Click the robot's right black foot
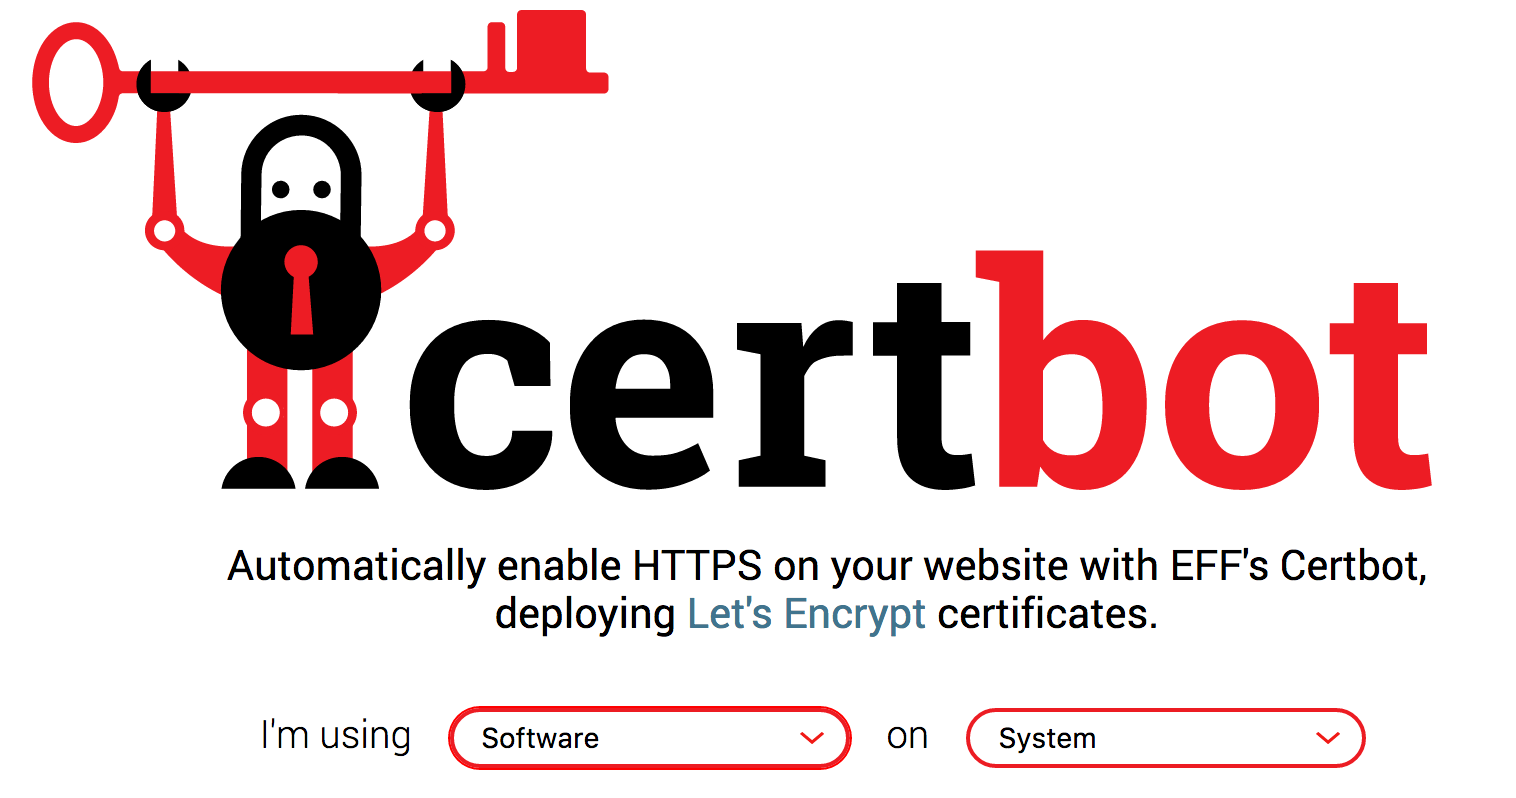The height and width of the screenshot is (798, 1516). 342,474
